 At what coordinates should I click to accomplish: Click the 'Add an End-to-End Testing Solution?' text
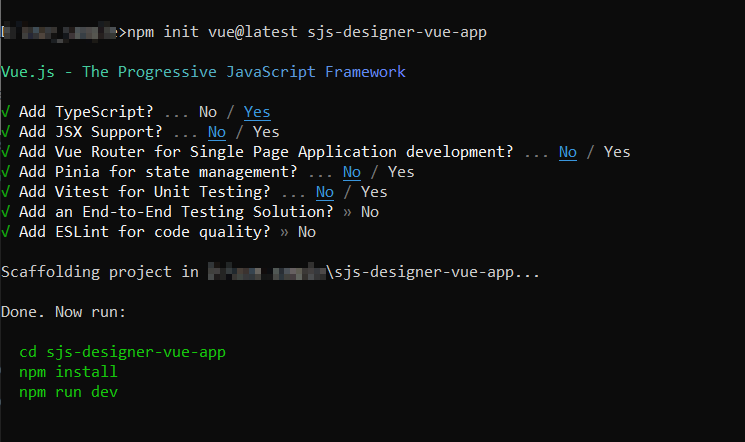coord(176,212)
